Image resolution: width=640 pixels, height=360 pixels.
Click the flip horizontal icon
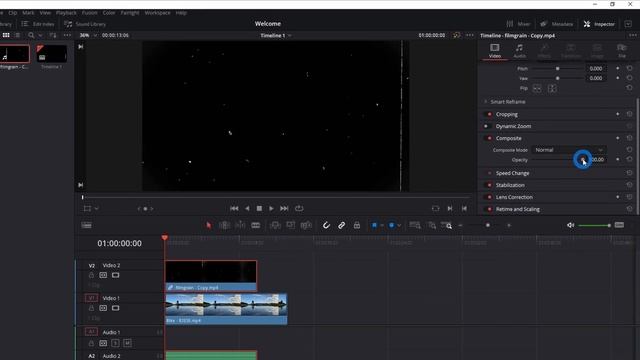point(537,88)
